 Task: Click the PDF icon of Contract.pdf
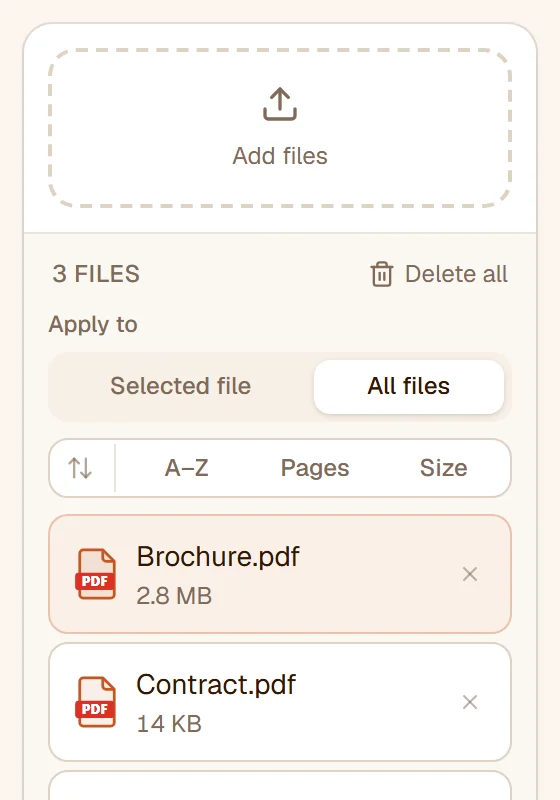(x=95, y=702)
